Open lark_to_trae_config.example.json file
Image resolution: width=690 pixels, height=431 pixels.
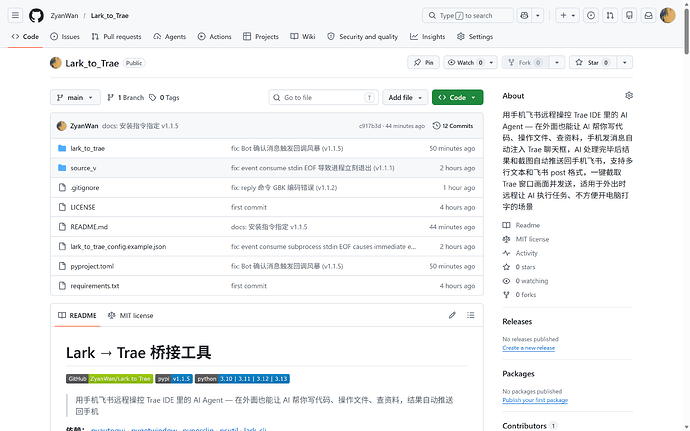[x=118, y=247]
